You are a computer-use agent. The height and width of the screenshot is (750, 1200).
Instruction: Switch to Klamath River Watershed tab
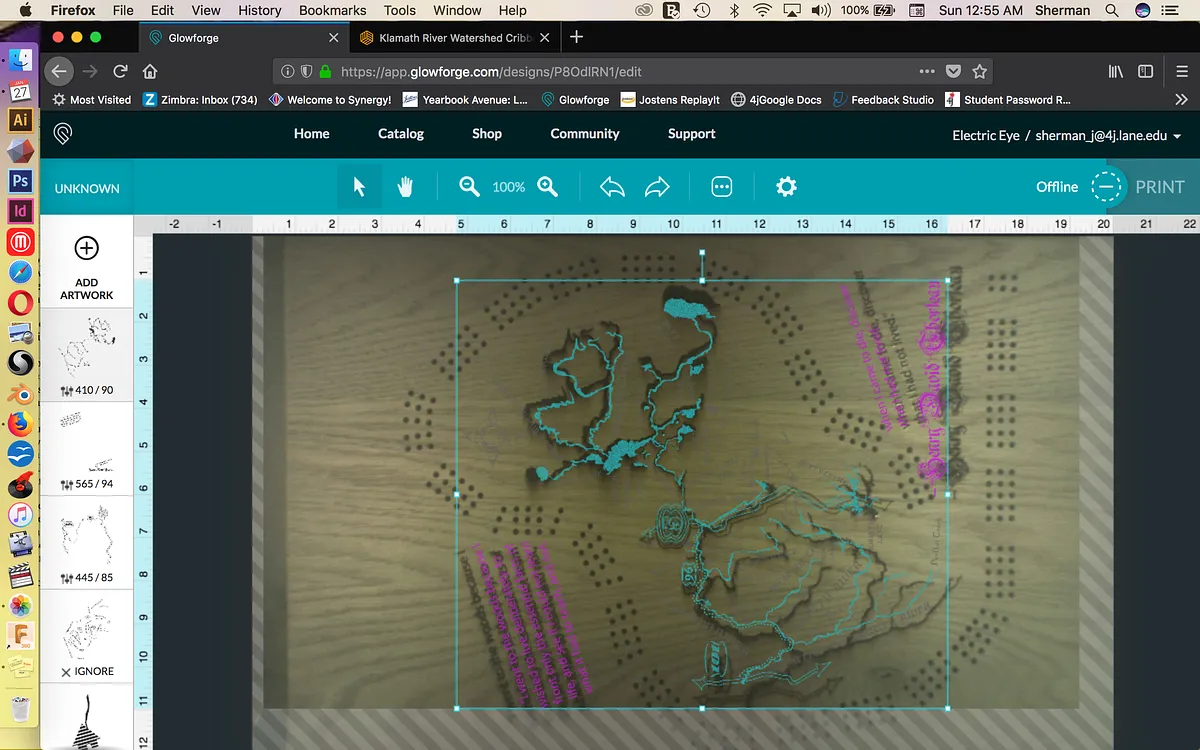pyautogui.click(x=452, y=38)
